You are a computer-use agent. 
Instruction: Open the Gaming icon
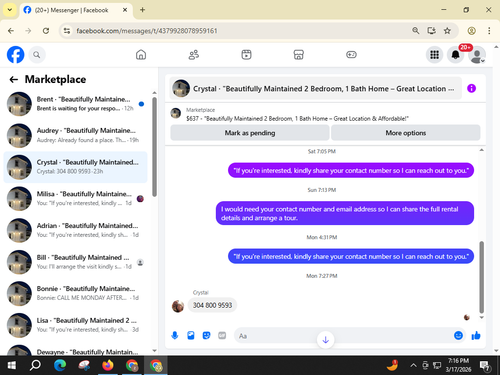pos(351,55)
